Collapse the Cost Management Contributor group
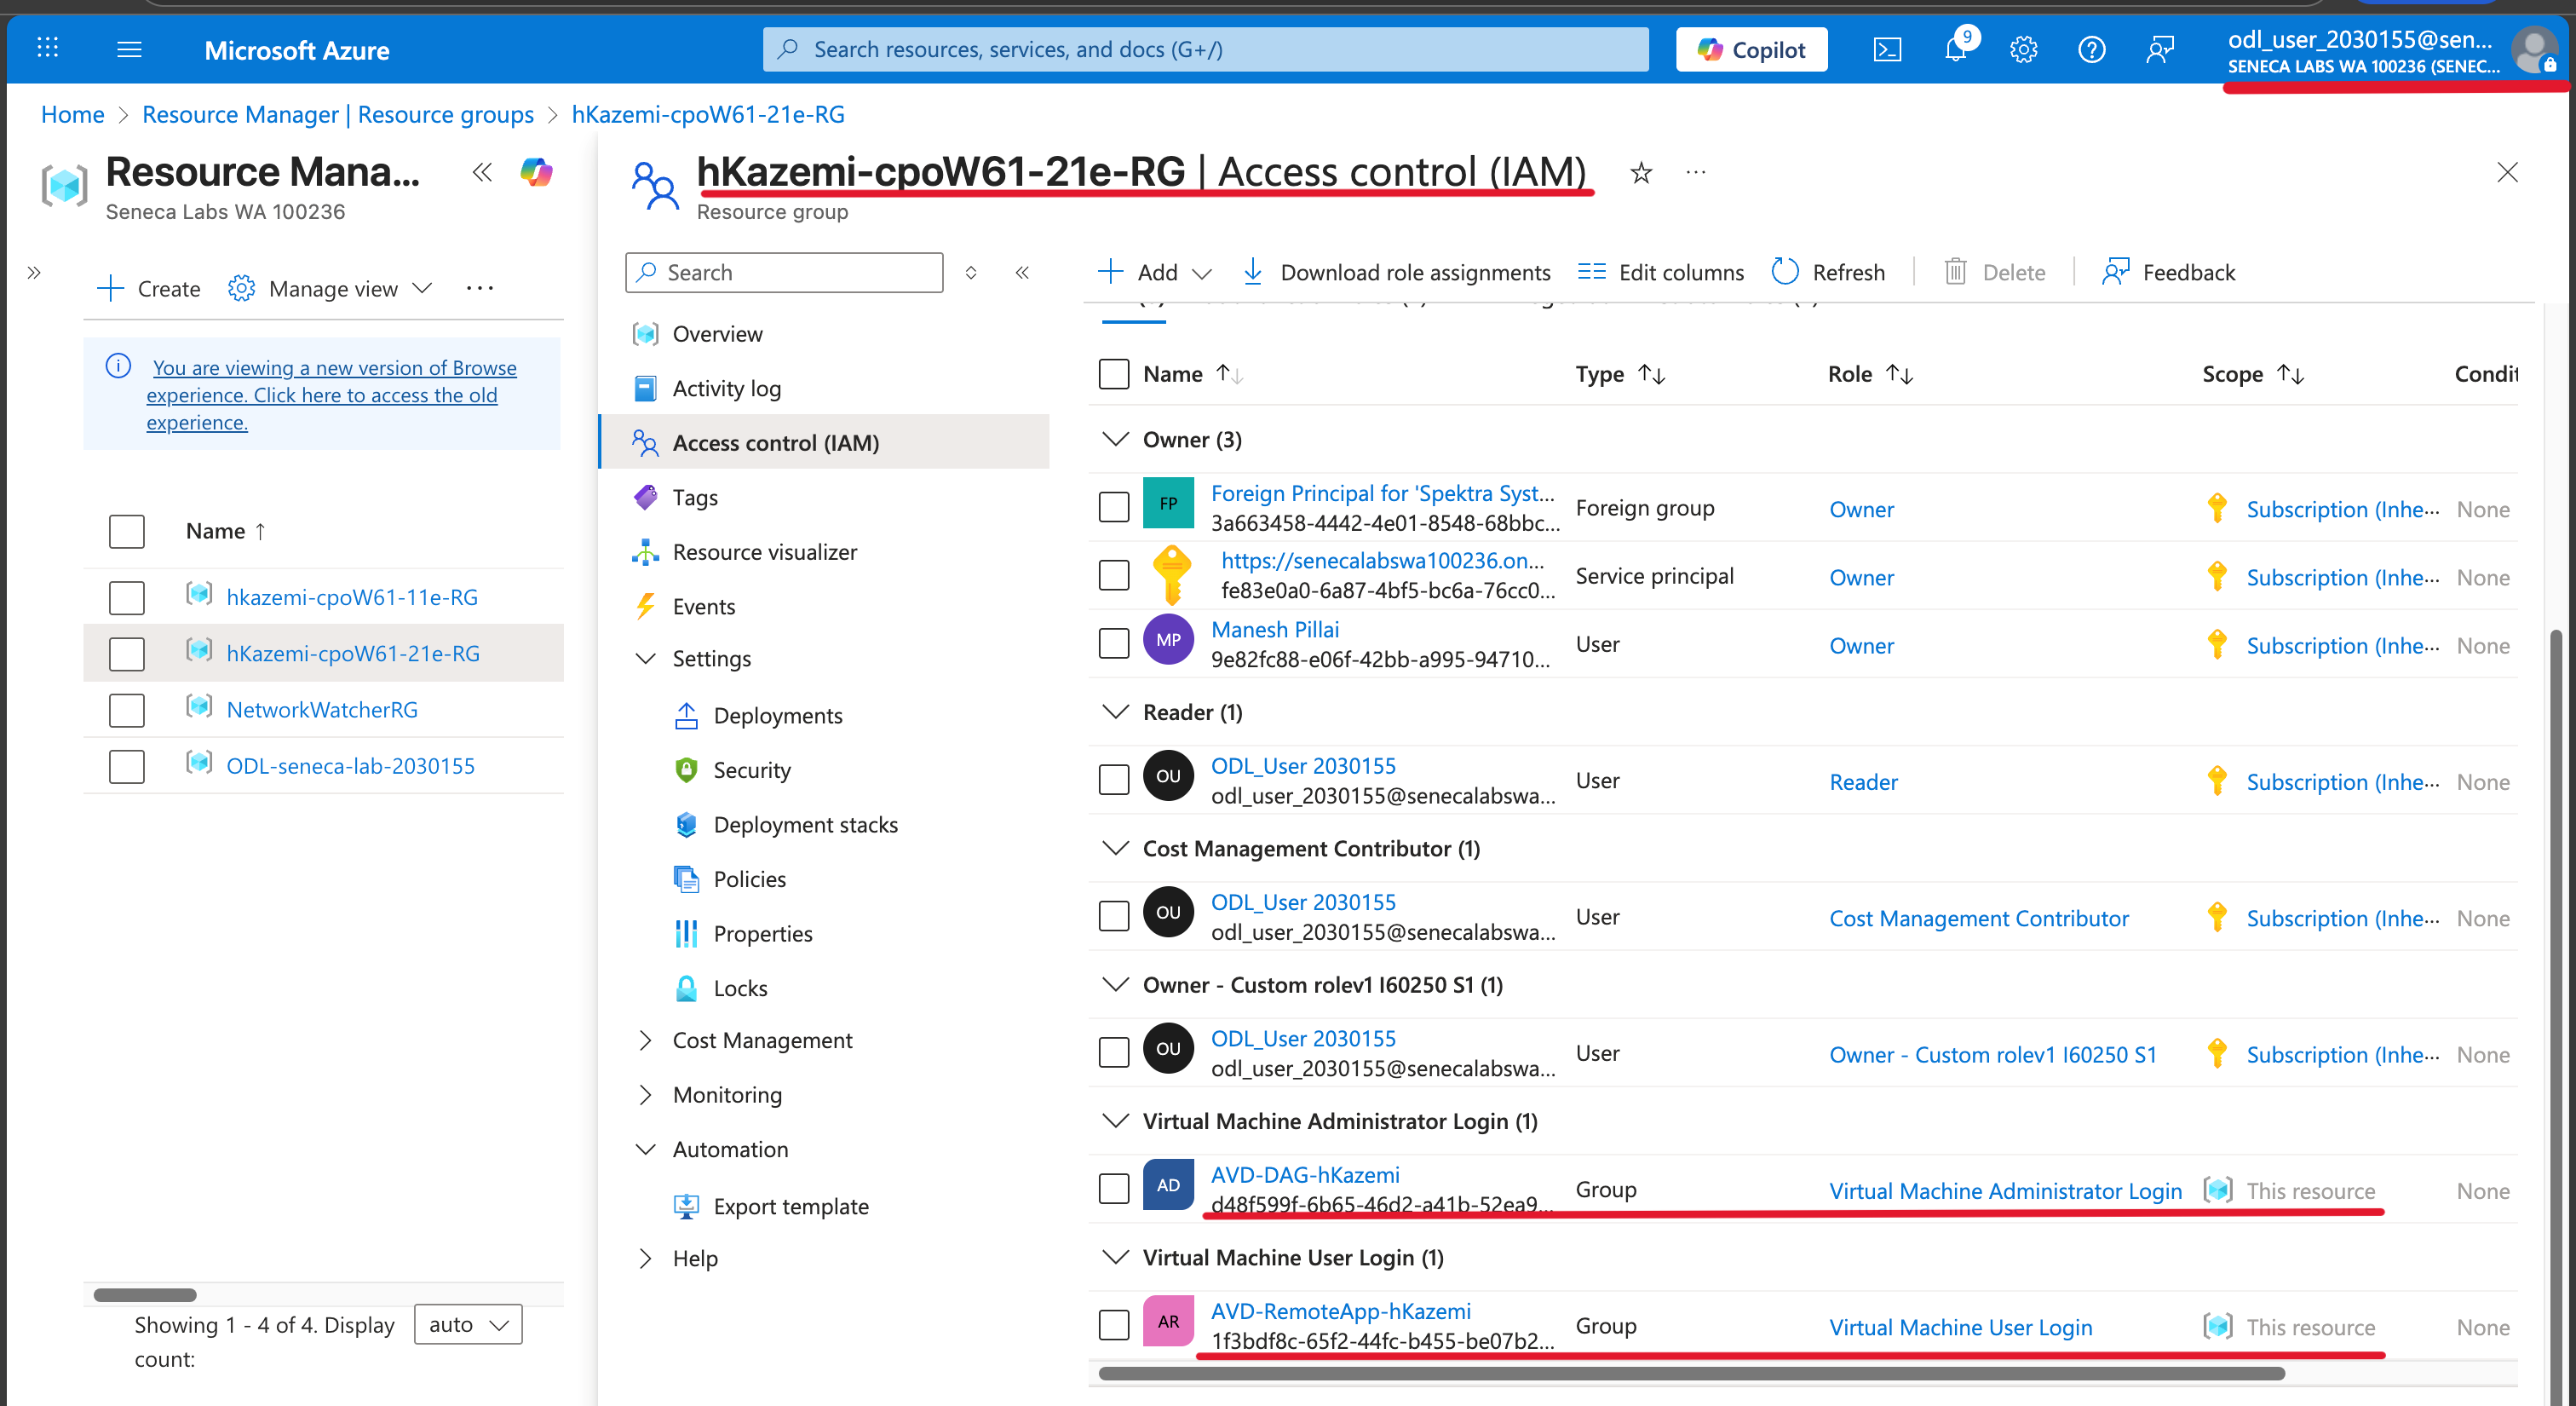 point(1115,848)
